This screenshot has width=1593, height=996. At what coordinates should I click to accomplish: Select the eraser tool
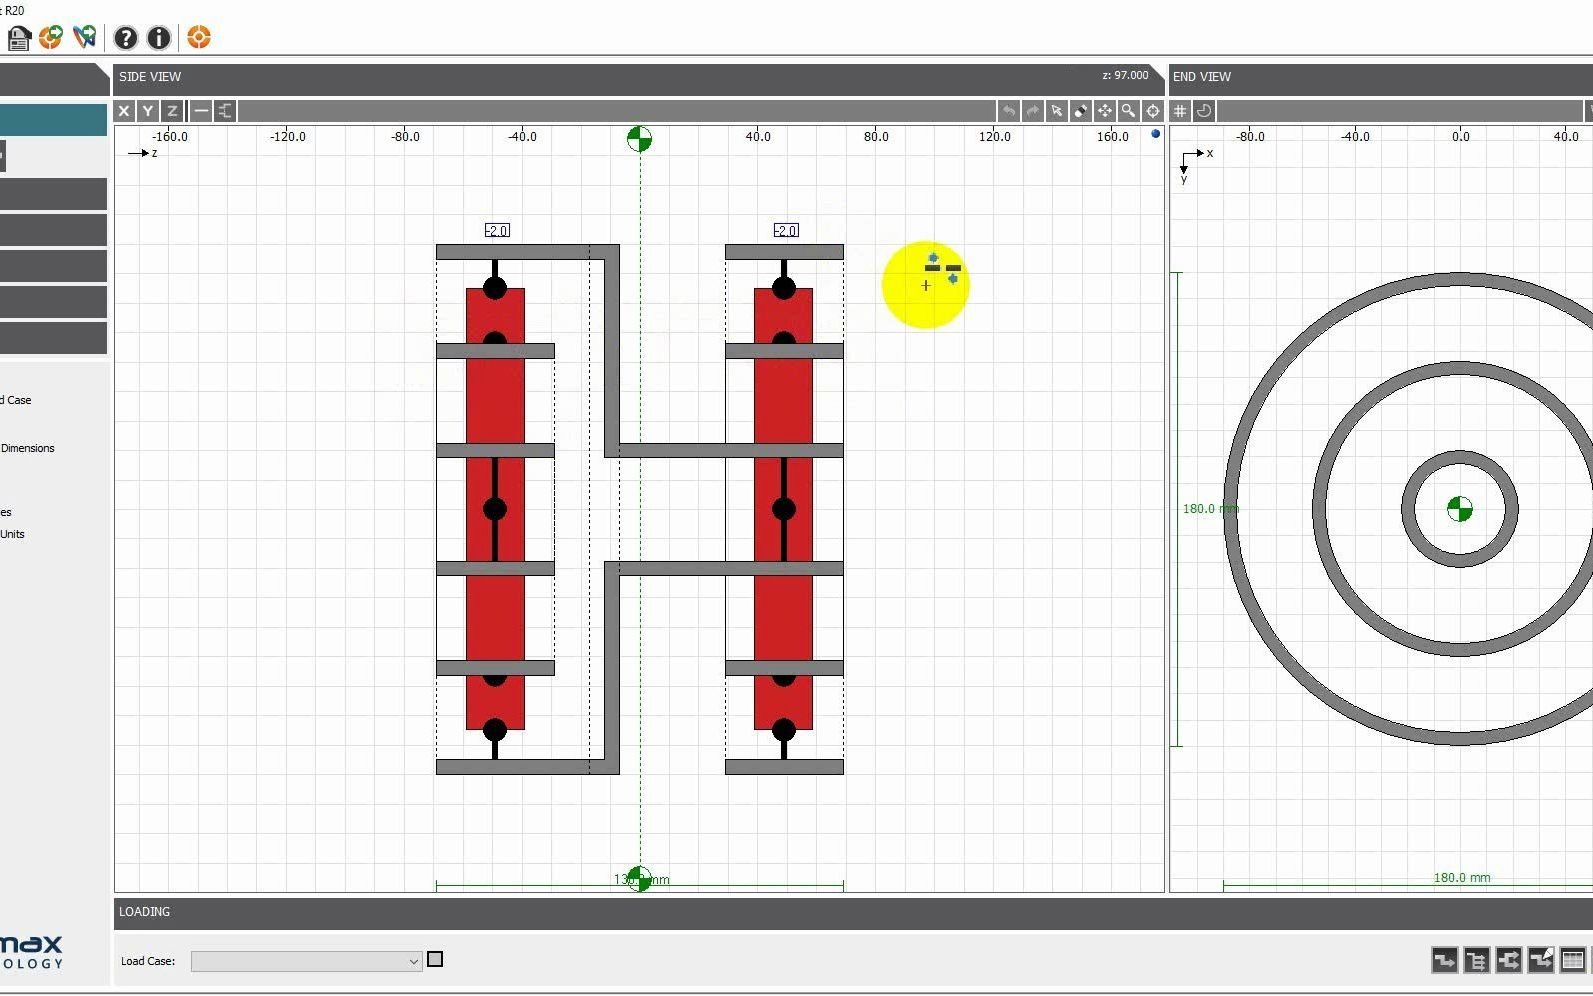click(1080, 111)
